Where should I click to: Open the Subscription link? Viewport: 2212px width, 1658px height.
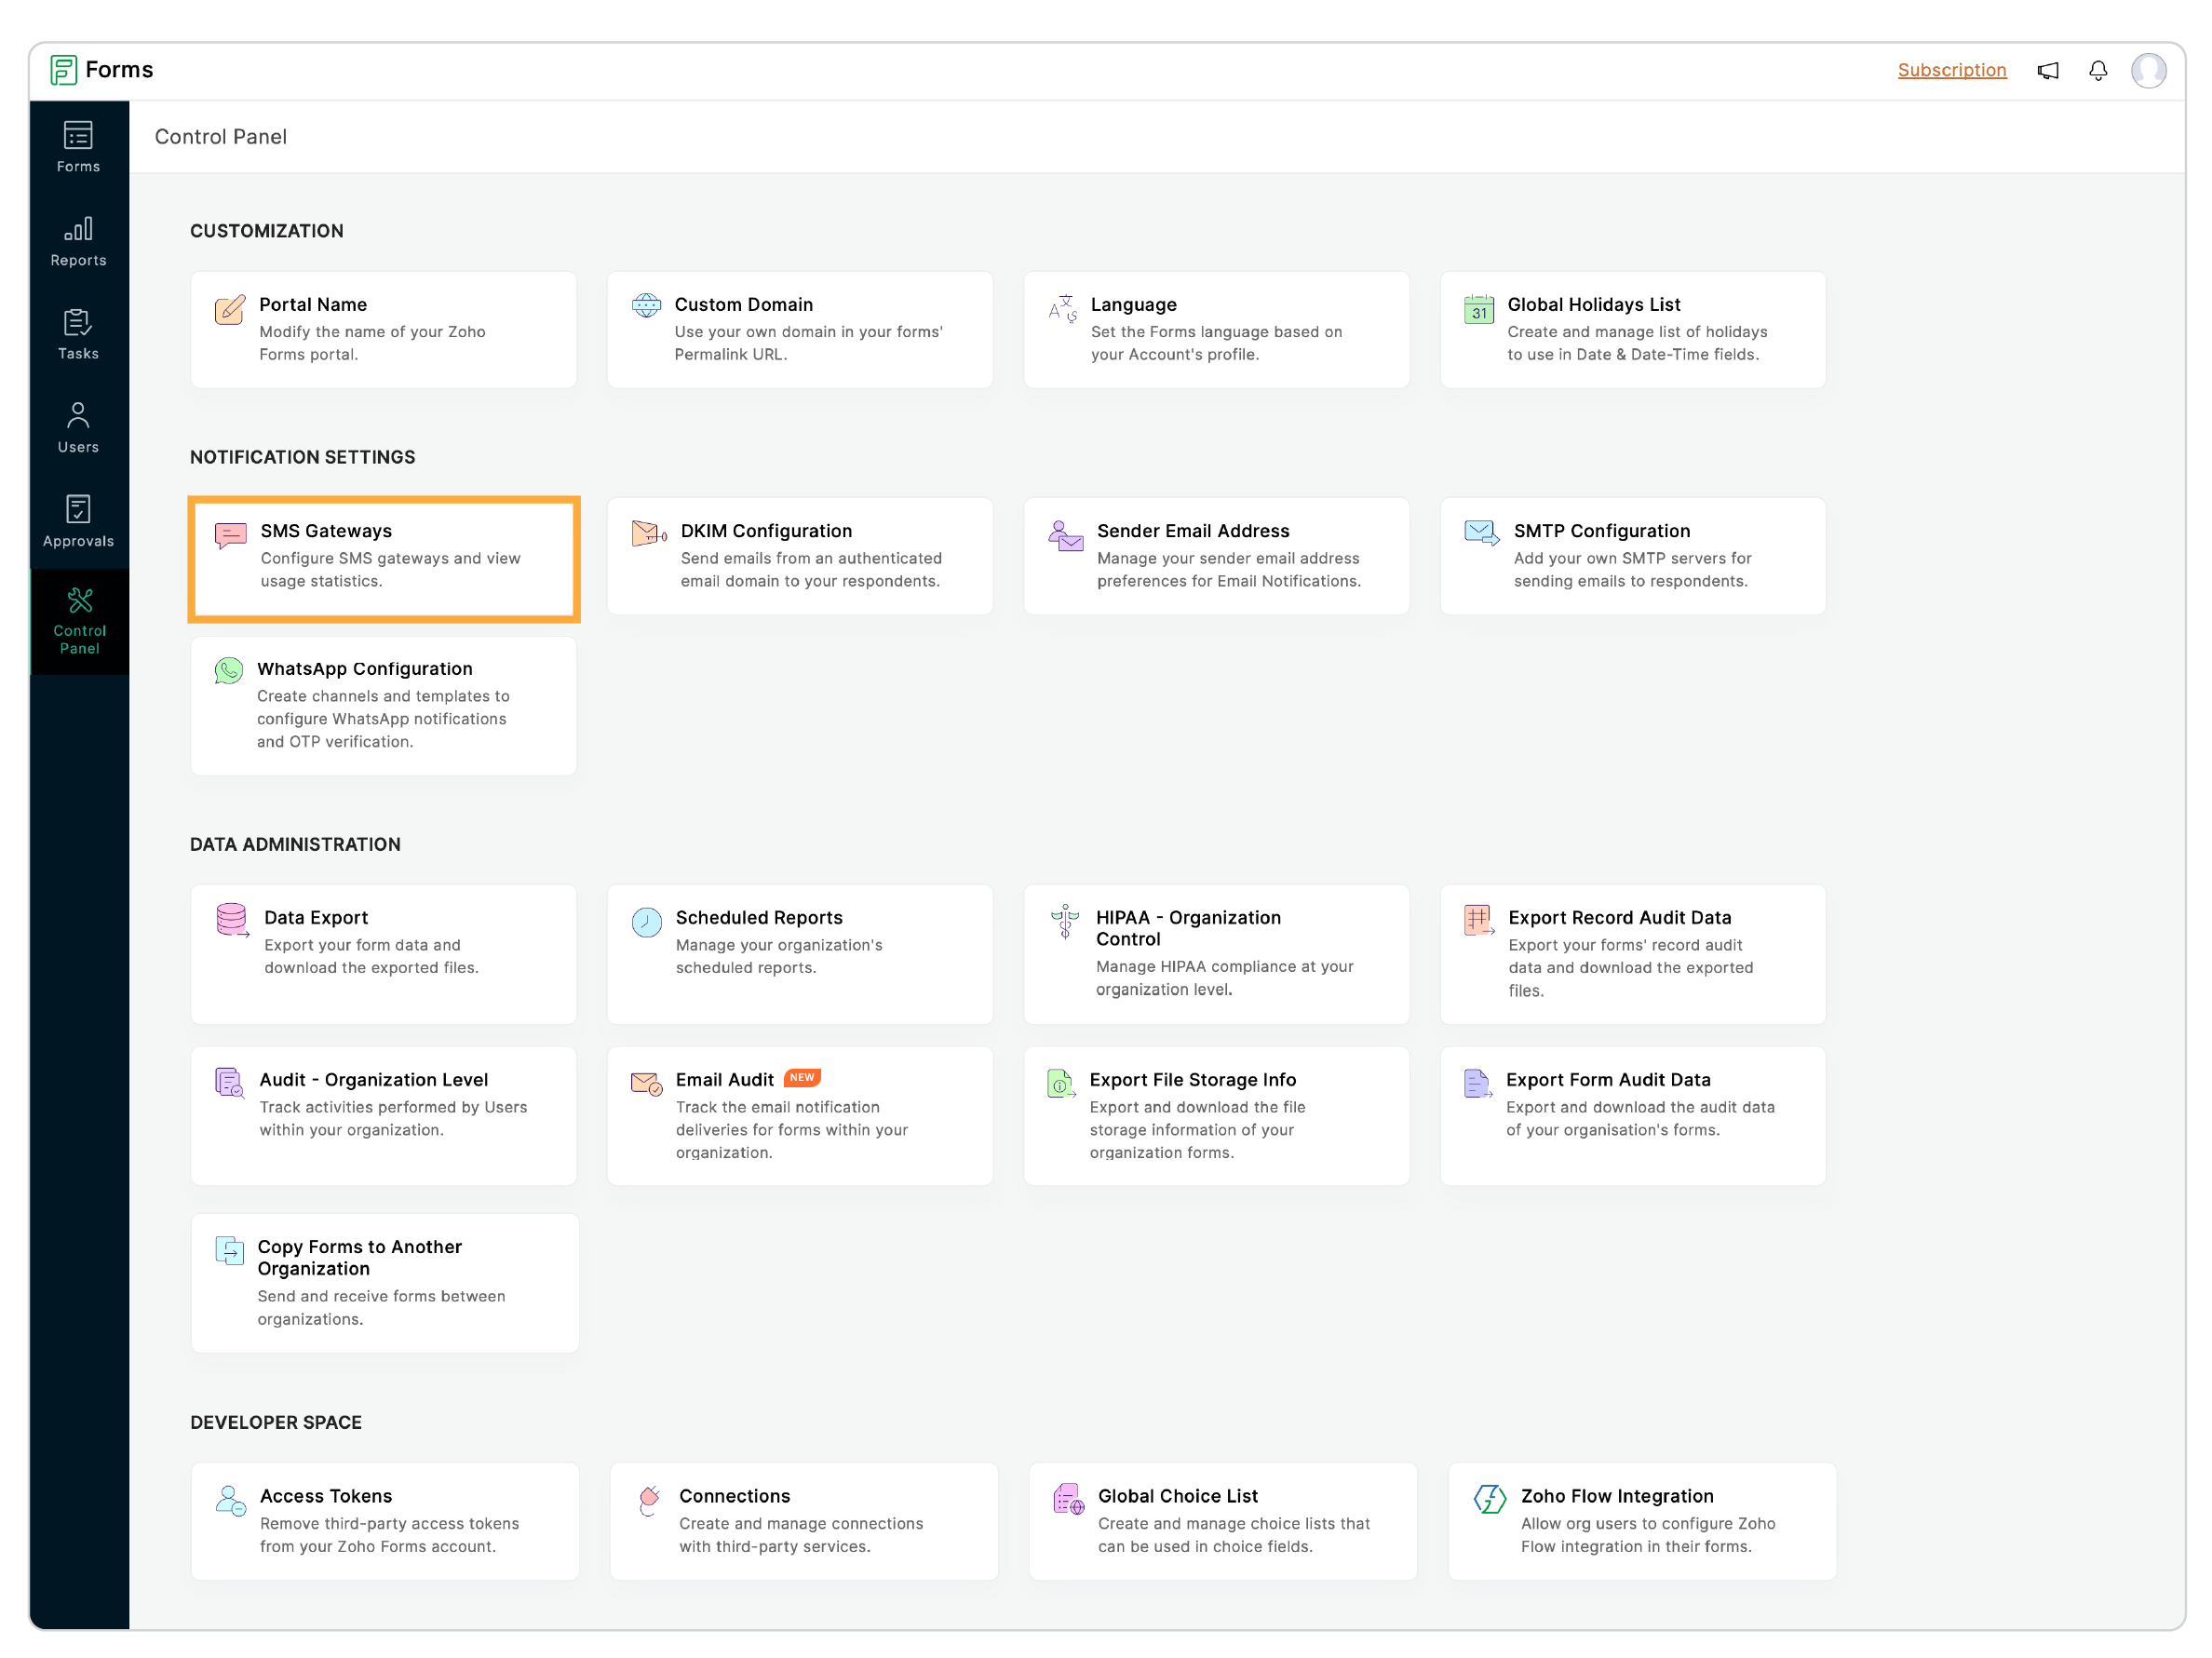[x=1951, y=70]
